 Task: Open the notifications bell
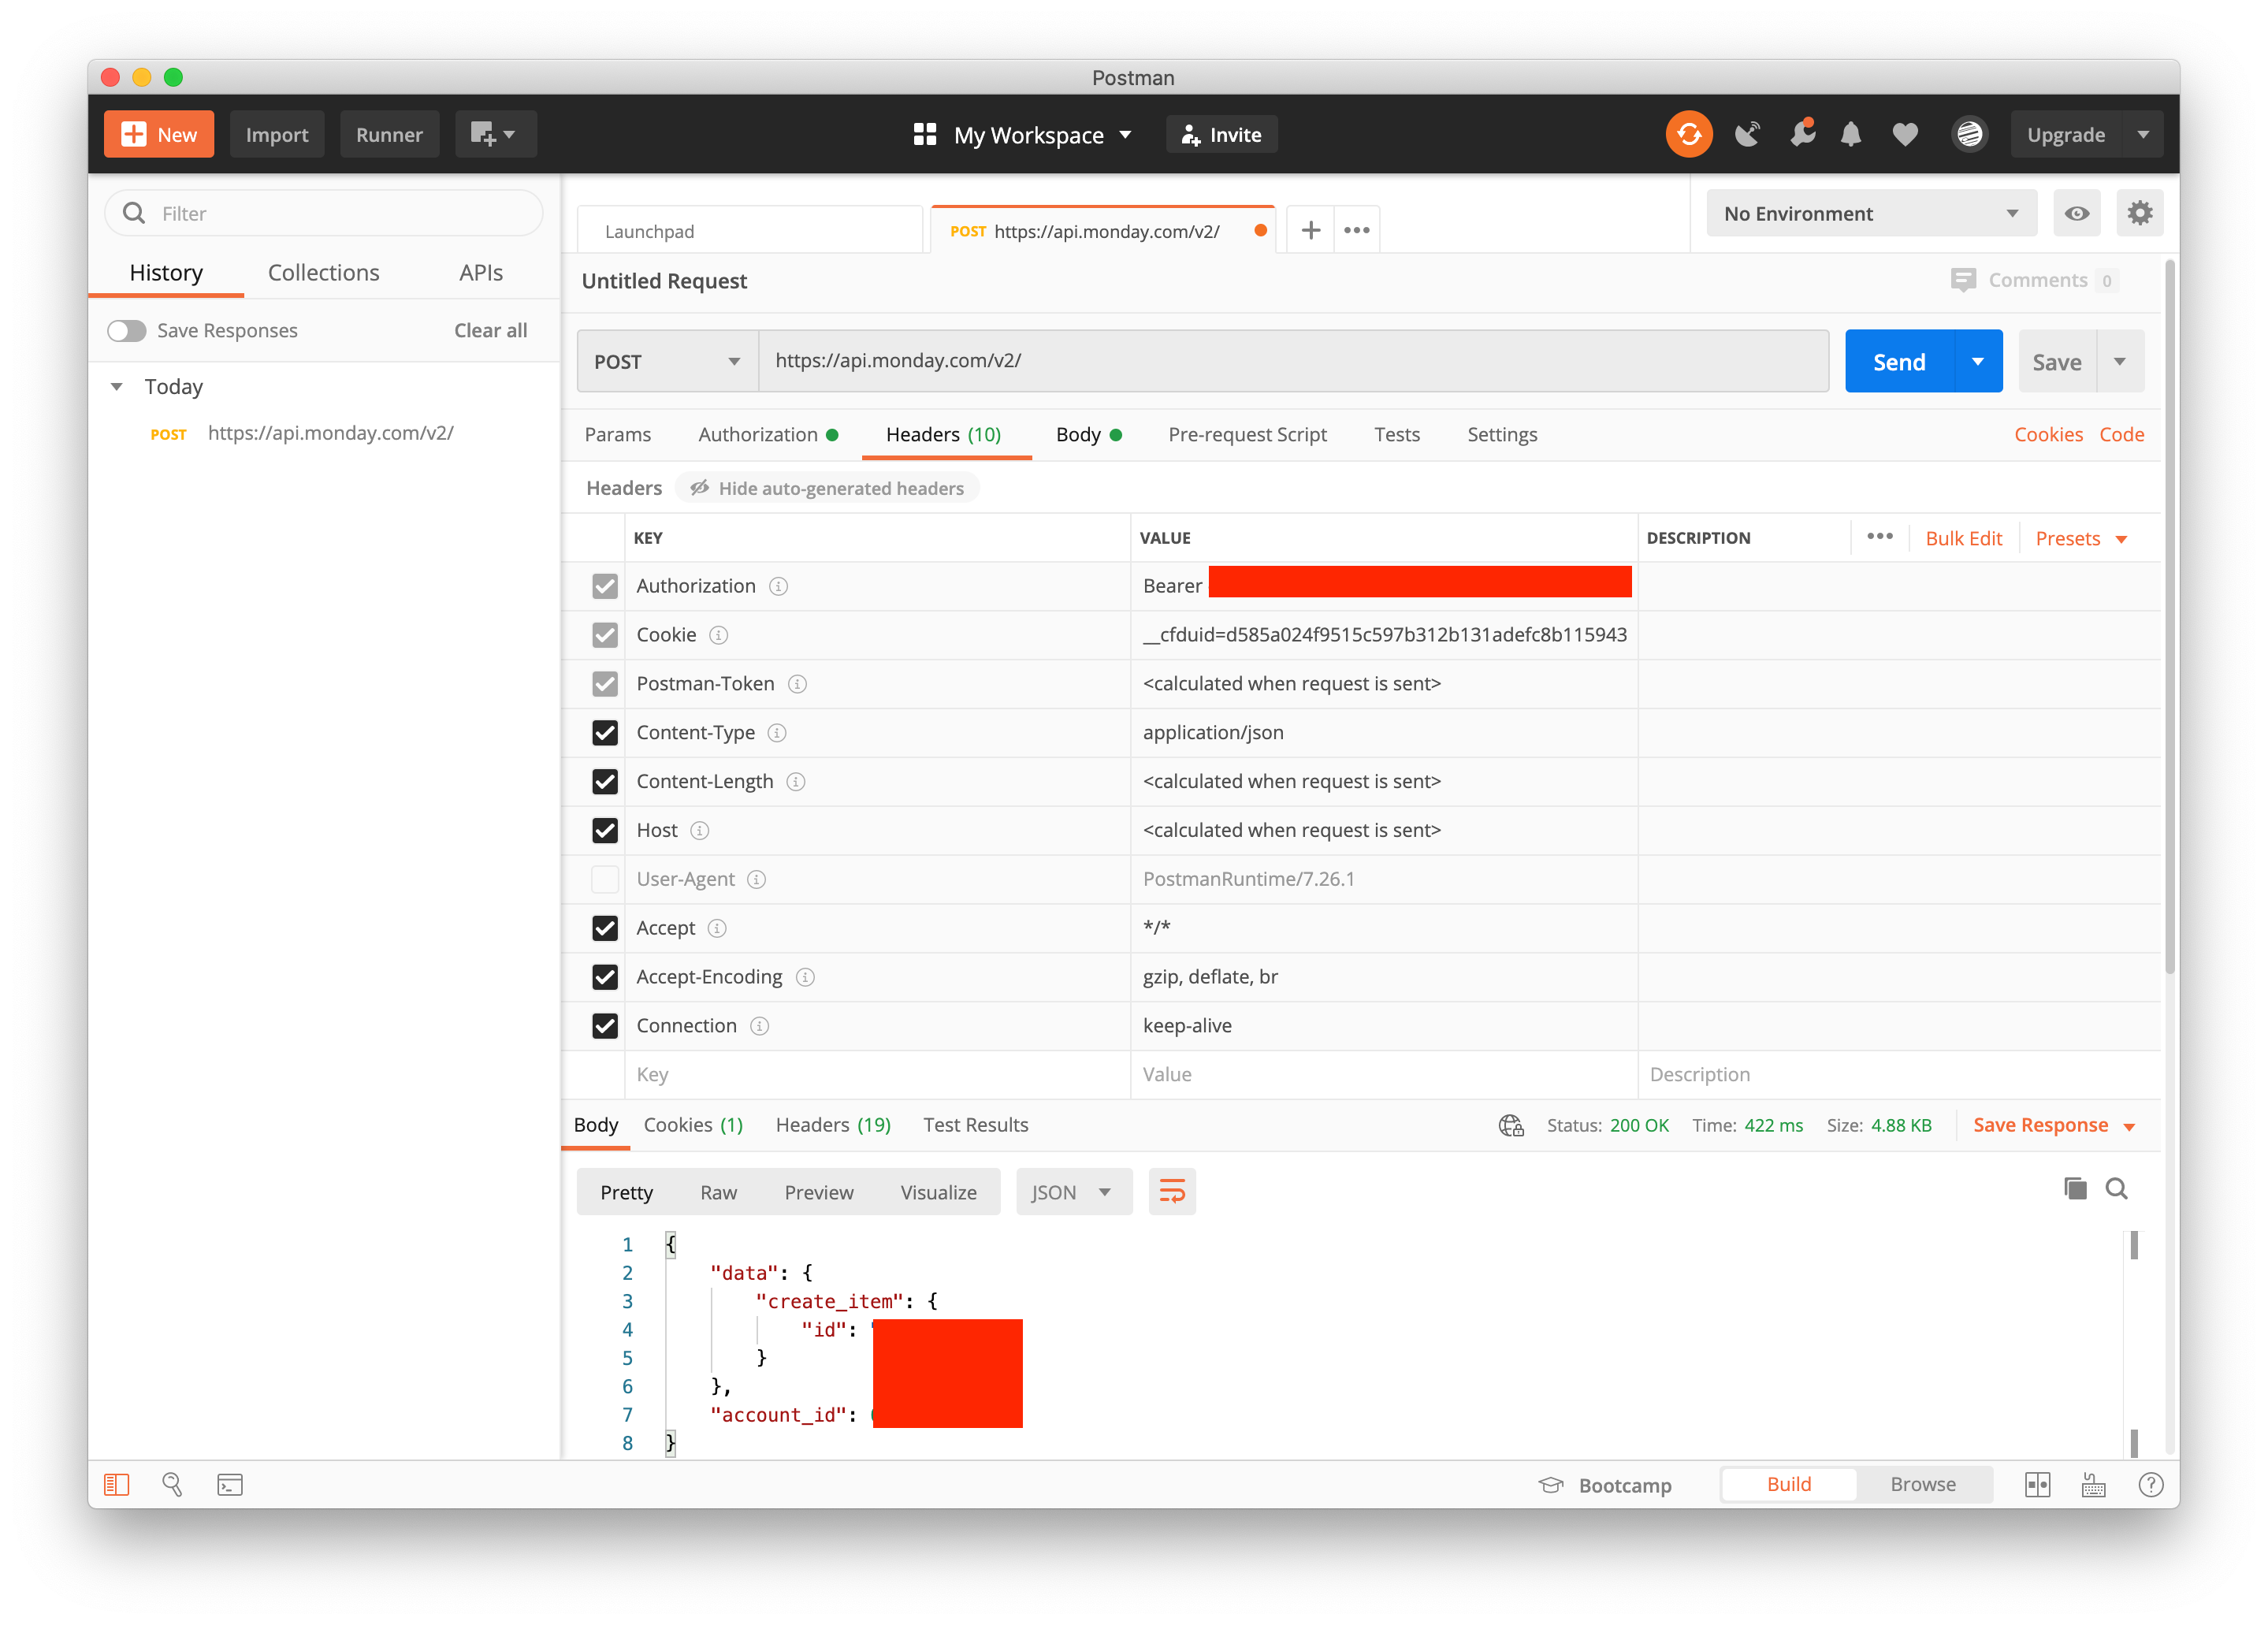point(1851,135)
